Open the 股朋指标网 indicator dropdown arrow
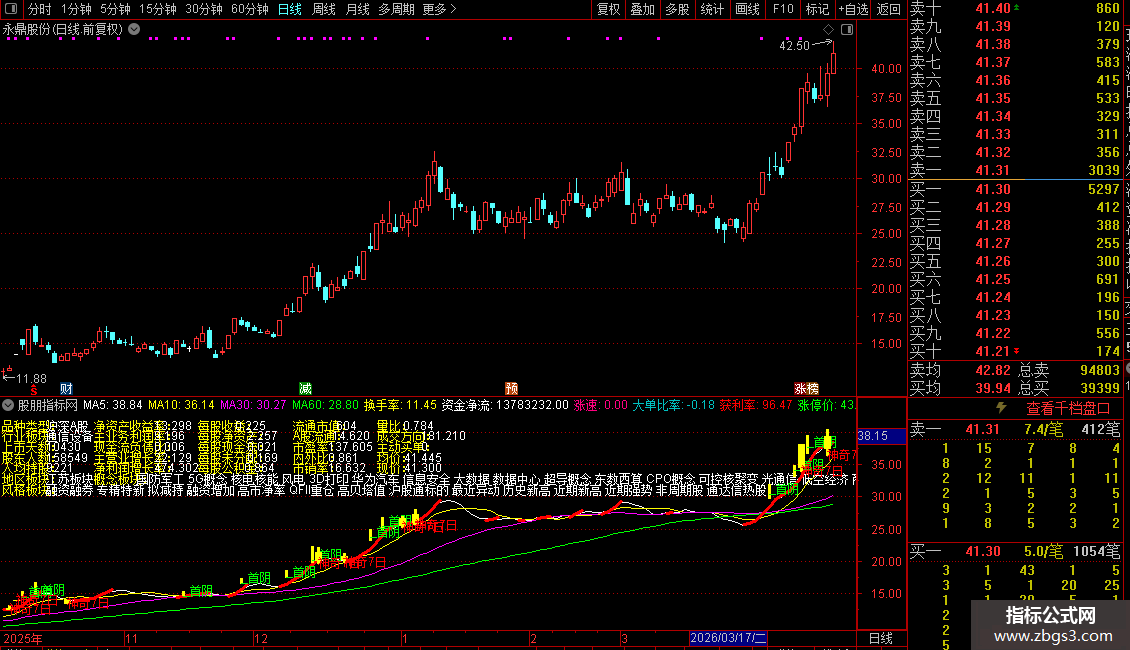The image size is (1130, 650). point(9,405)
